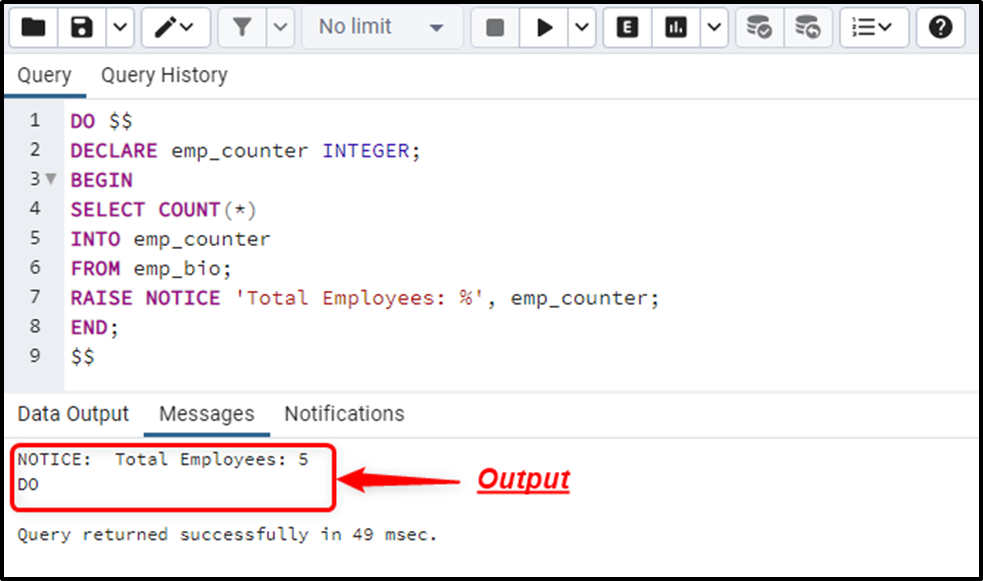983x581 pixels.
Task: Expand filter options dropdown arrow
Action: (280, 28)
